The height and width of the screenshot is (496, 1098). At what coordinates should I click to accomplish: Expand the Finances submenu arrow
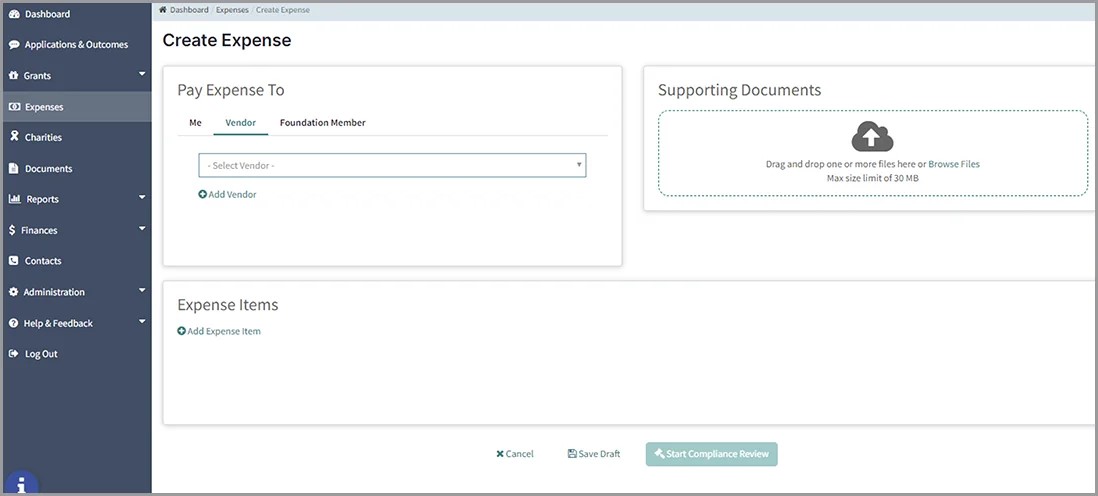tap(142, 228)
